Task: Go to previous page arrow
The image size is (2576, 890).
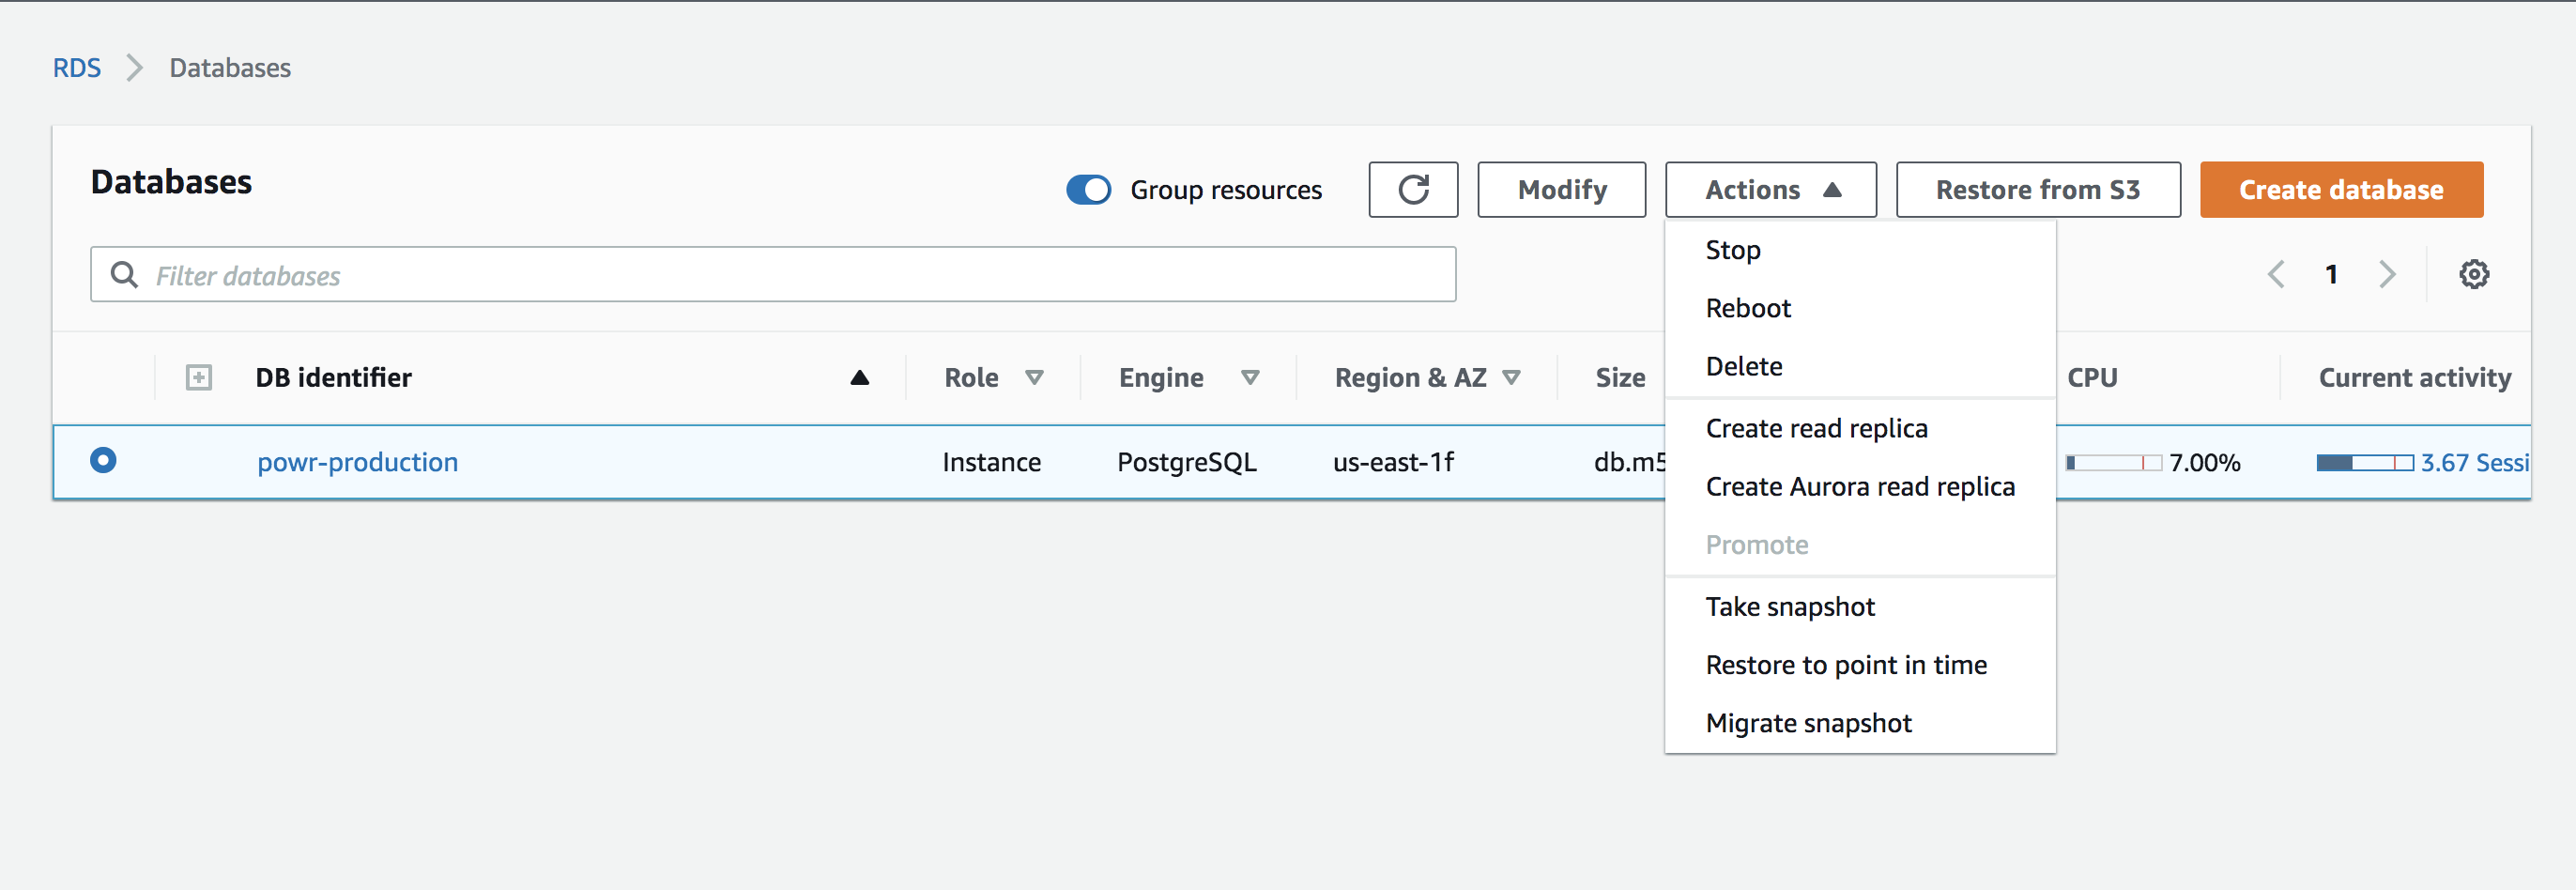Action: [2276, 274]
